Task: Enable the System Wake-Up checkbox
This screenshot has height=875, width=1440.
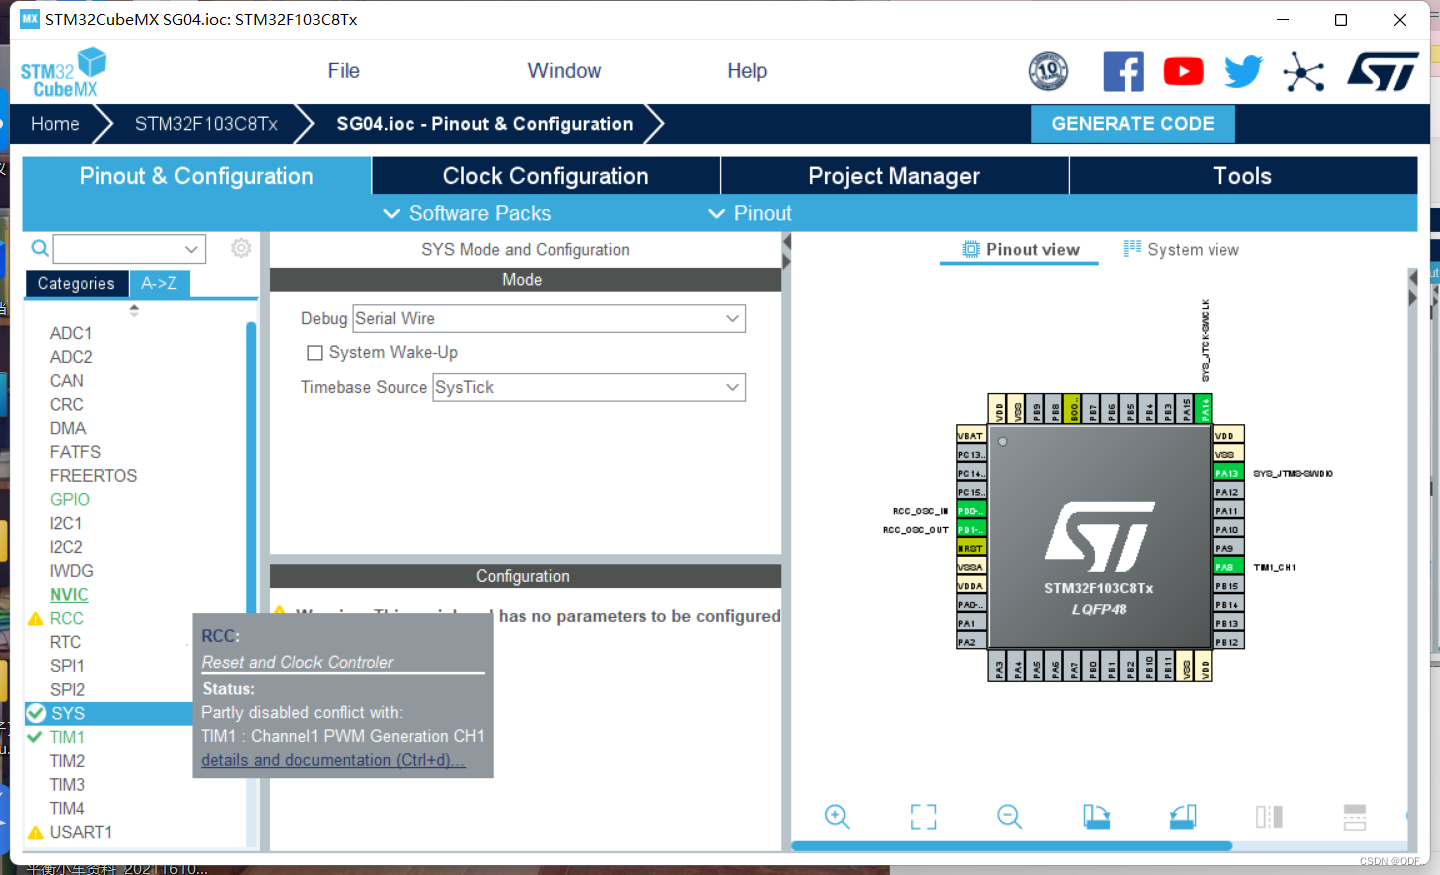Action: click(x=315, y=353)
